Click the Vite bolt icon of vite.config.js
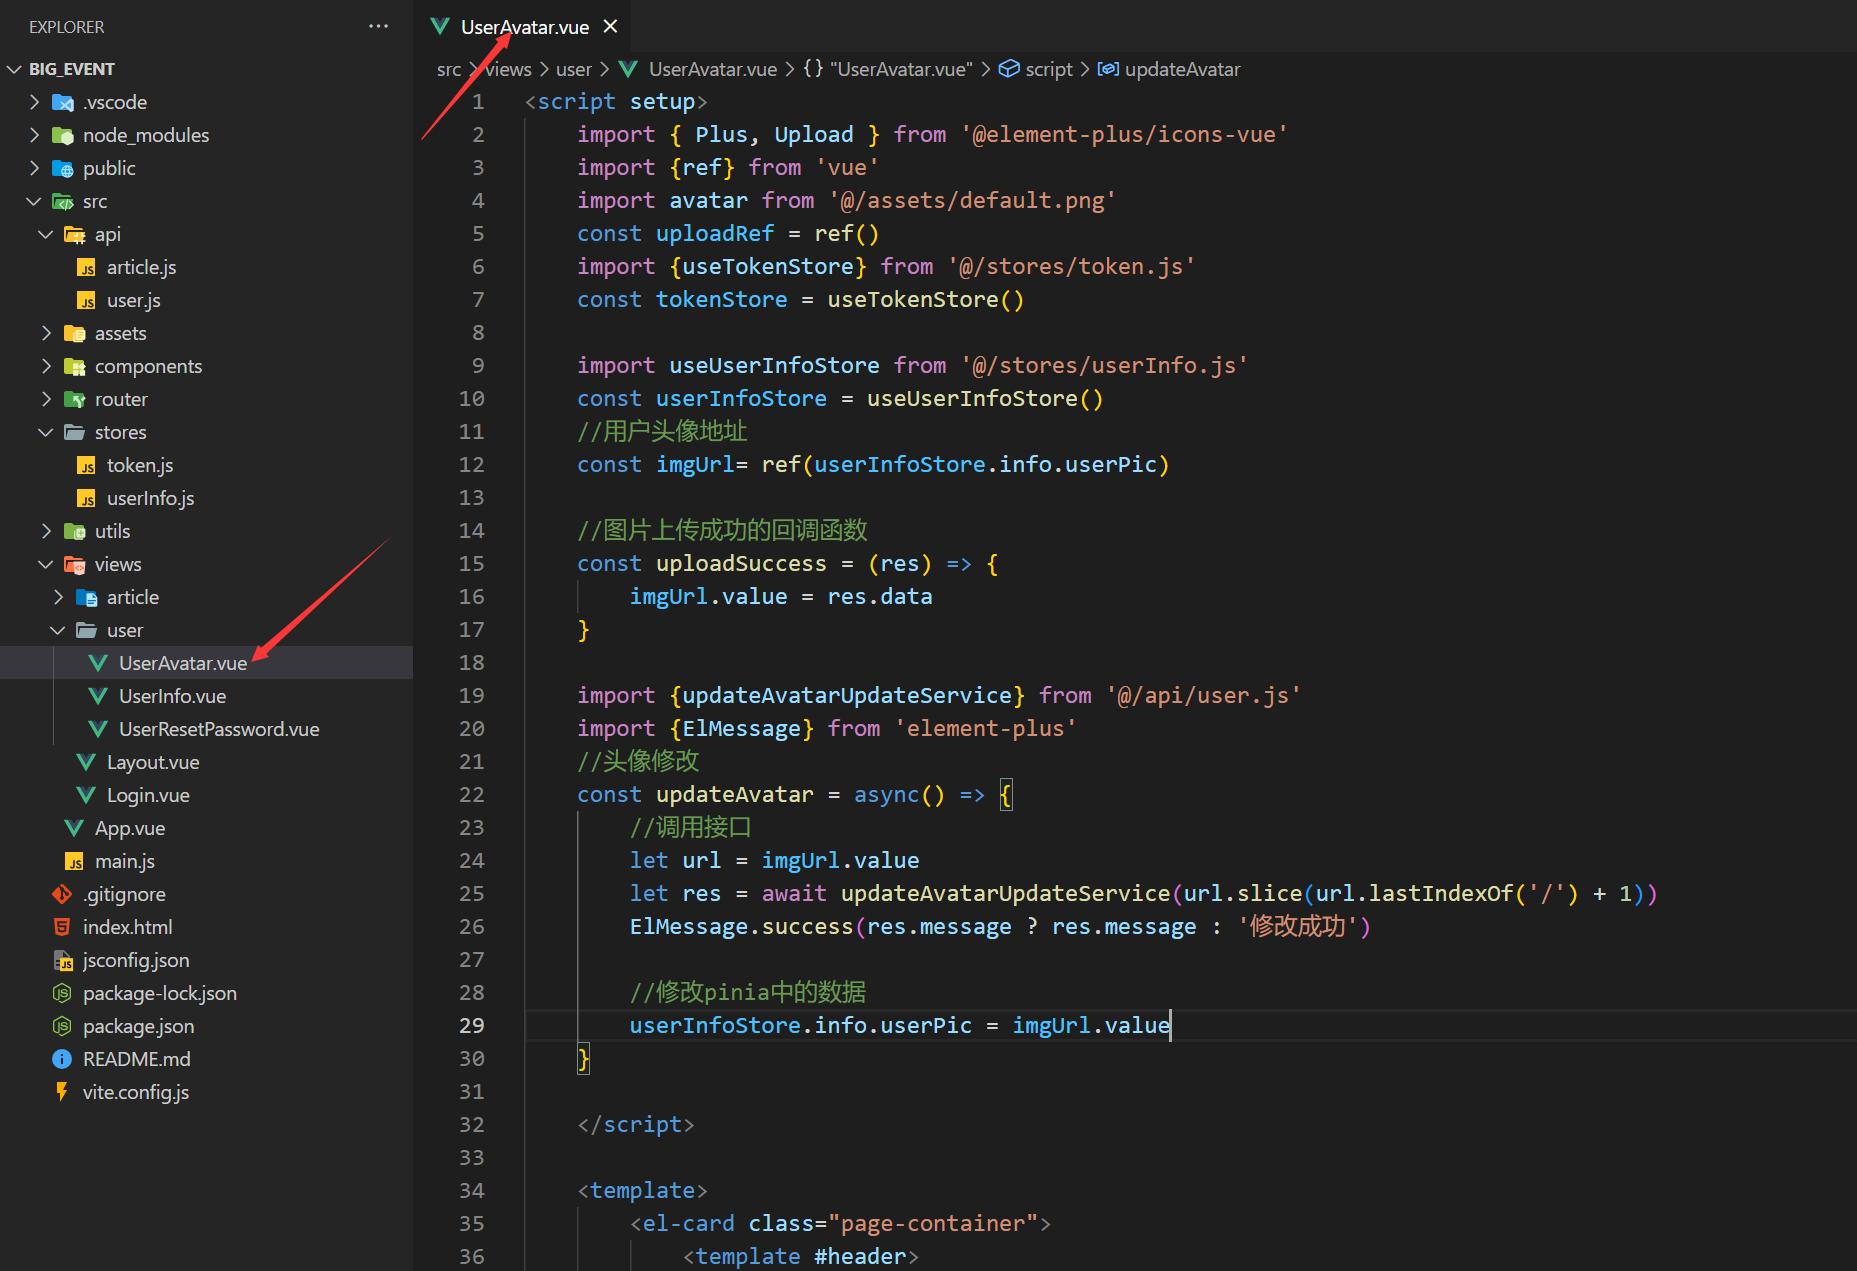Viewport: 1857px width, 1271px height. (x=62, y=1092)
